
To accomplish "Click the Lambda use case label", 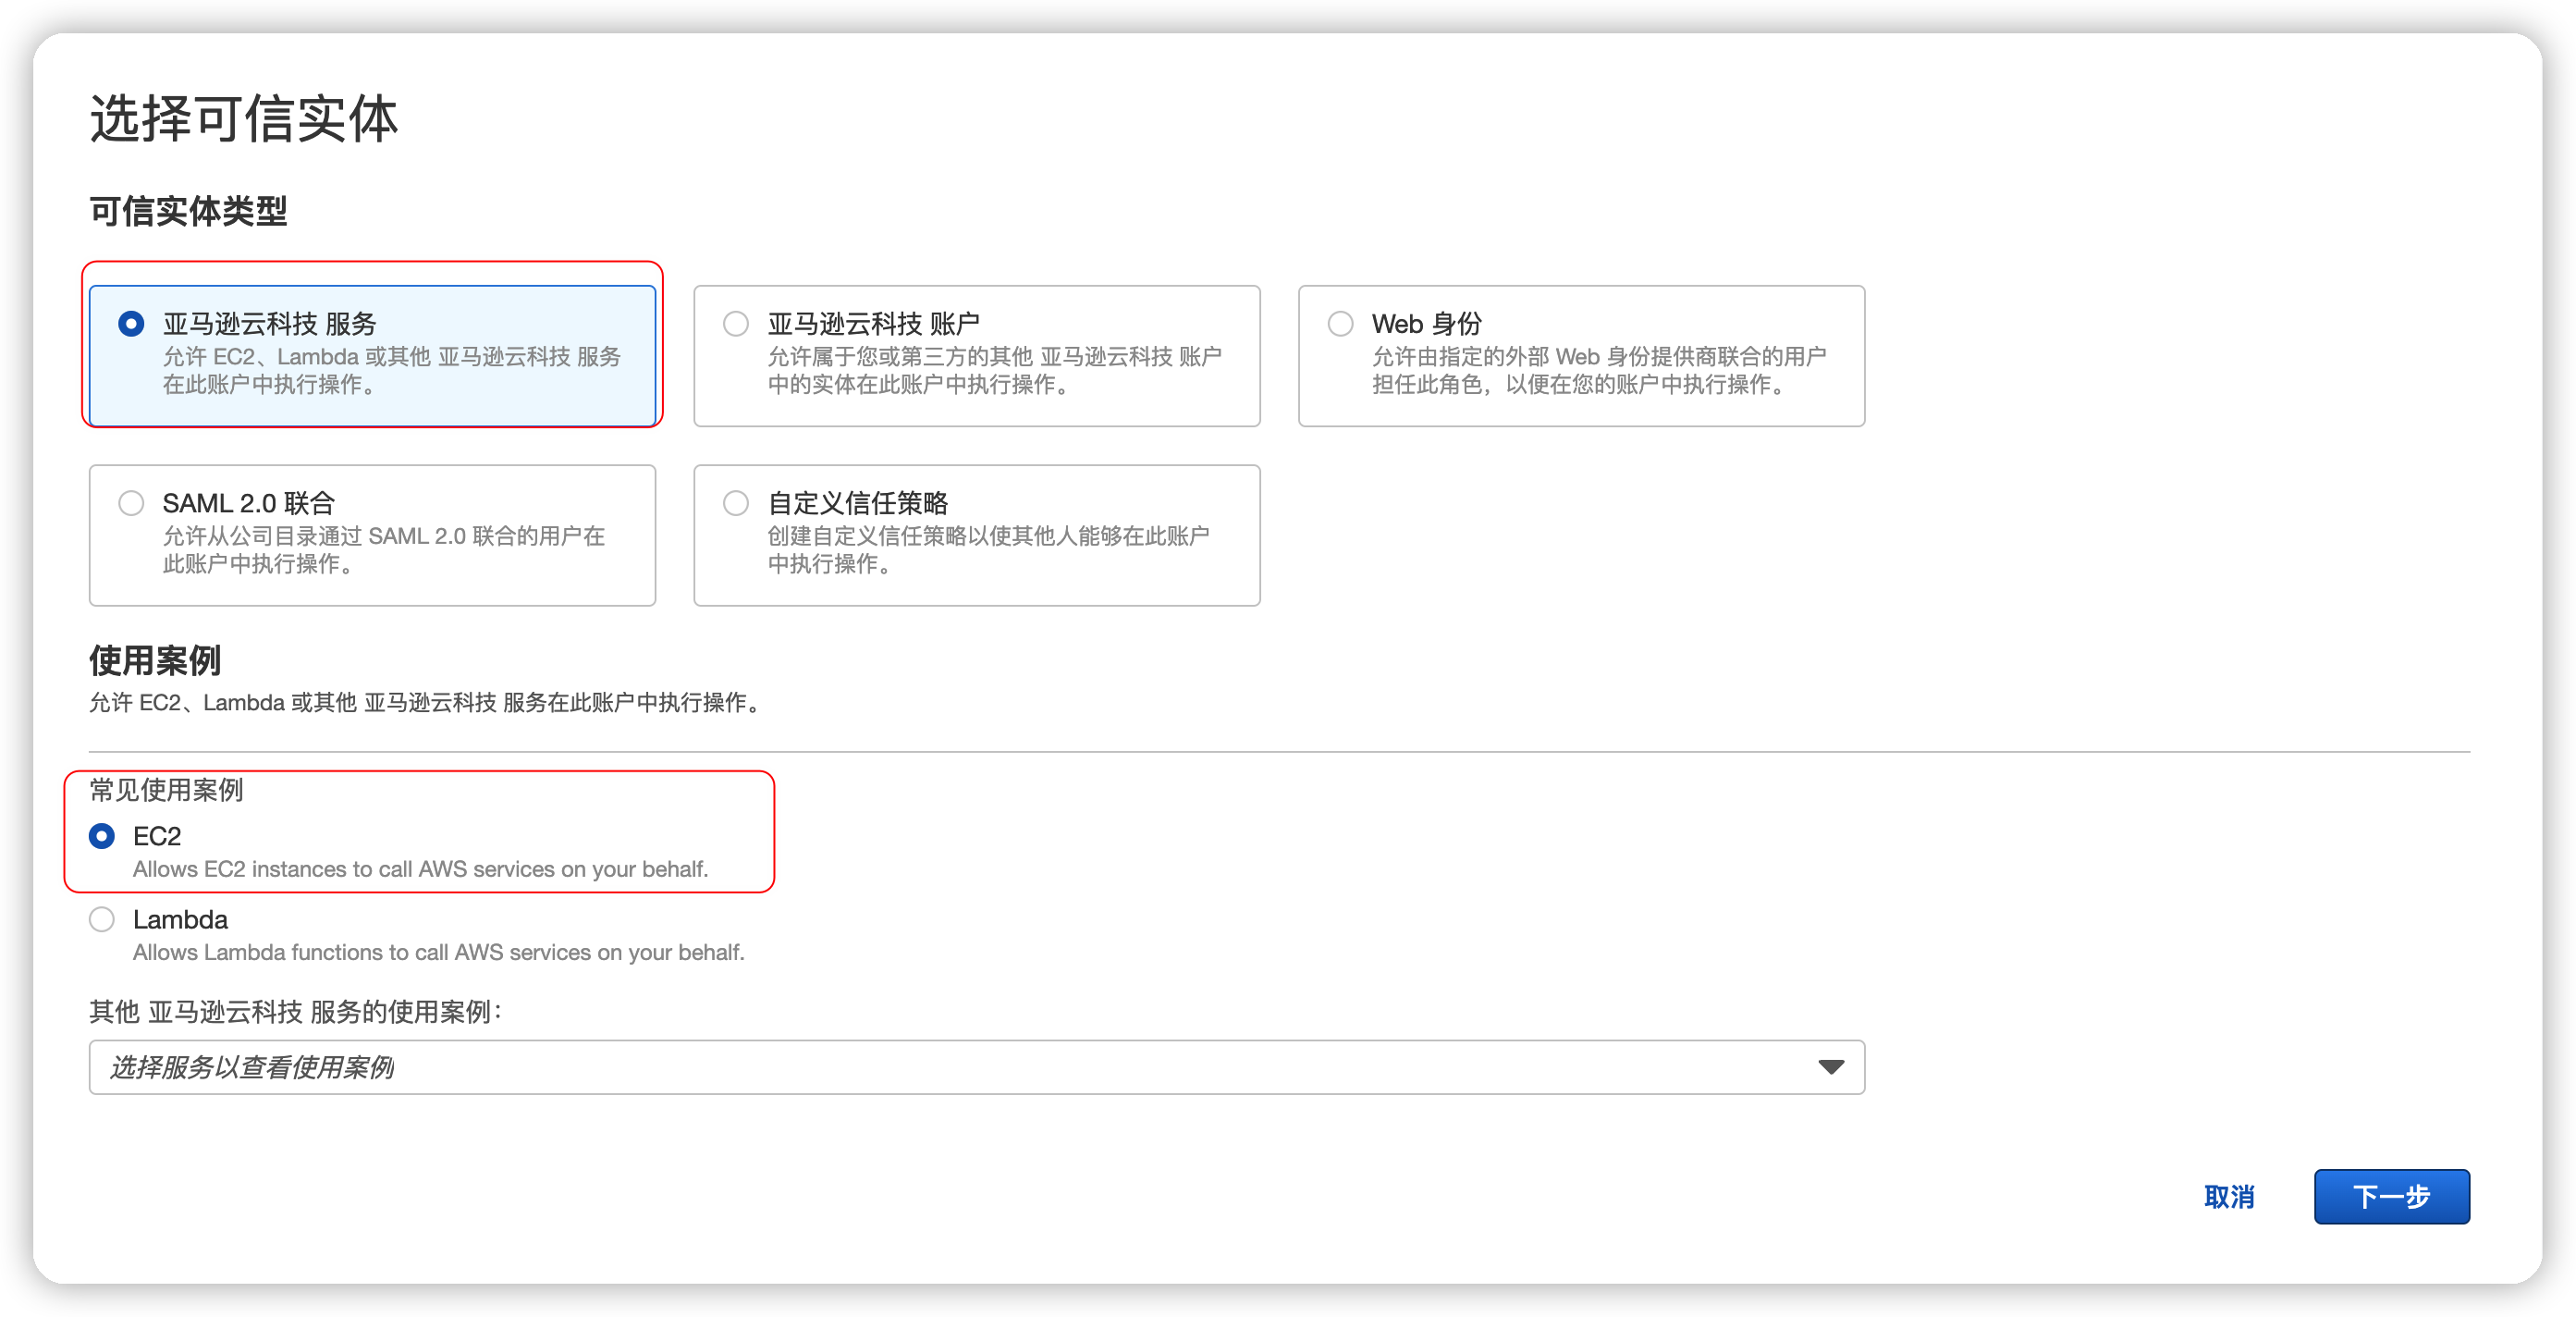I will 181,919.
